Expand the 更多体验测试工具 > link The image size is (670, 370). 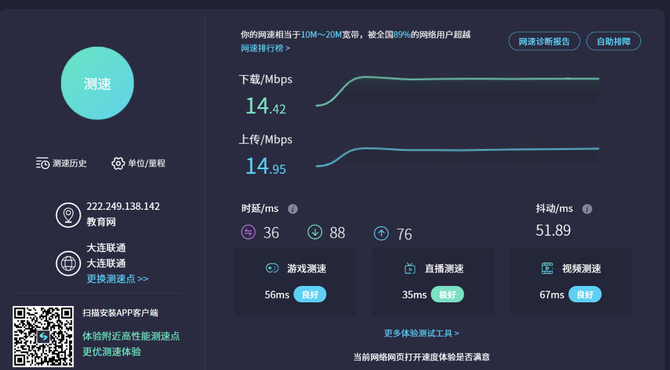[421, 333]
